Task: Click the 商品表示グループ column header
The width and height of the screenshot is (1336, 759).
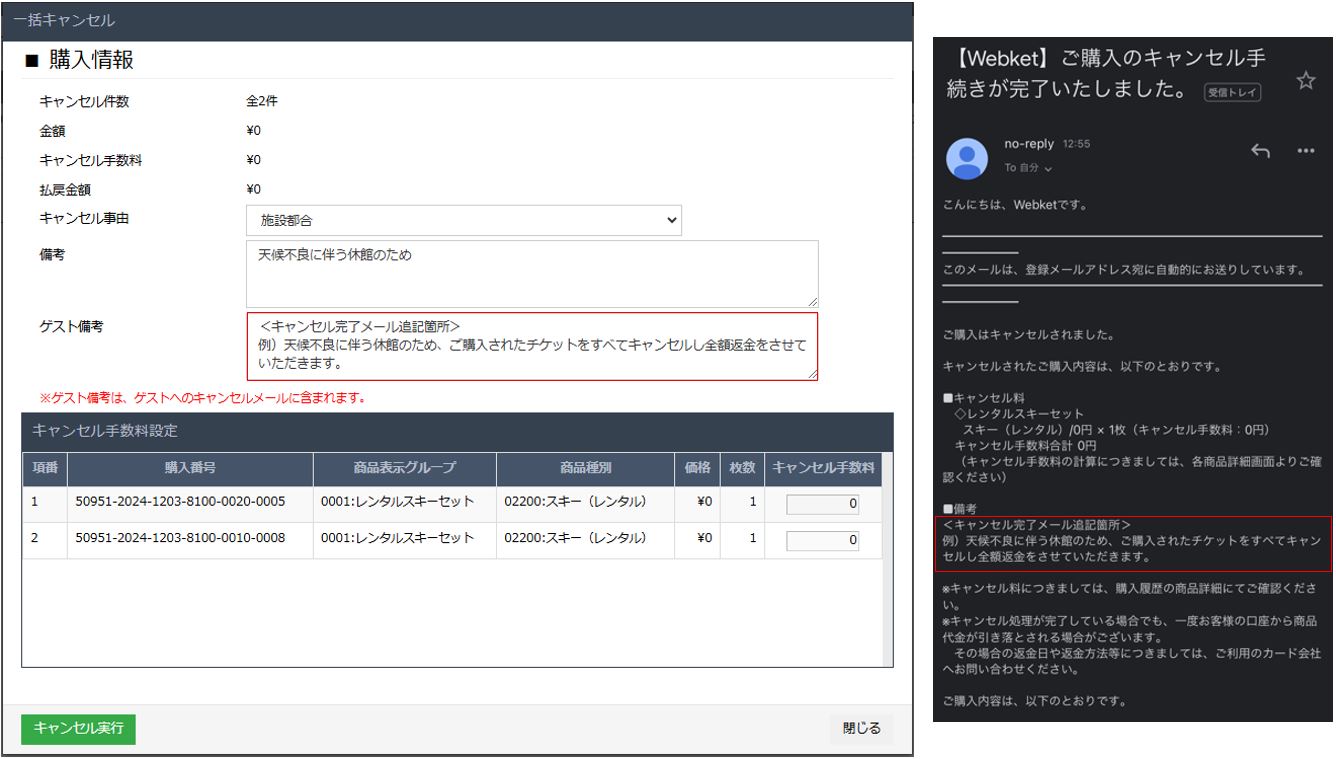Action: coord(404,469)
